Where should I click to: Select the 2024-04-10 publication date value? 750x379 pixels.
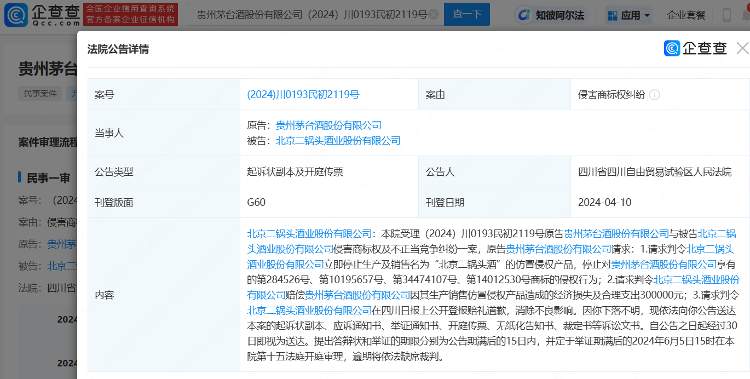pos(605,202)
